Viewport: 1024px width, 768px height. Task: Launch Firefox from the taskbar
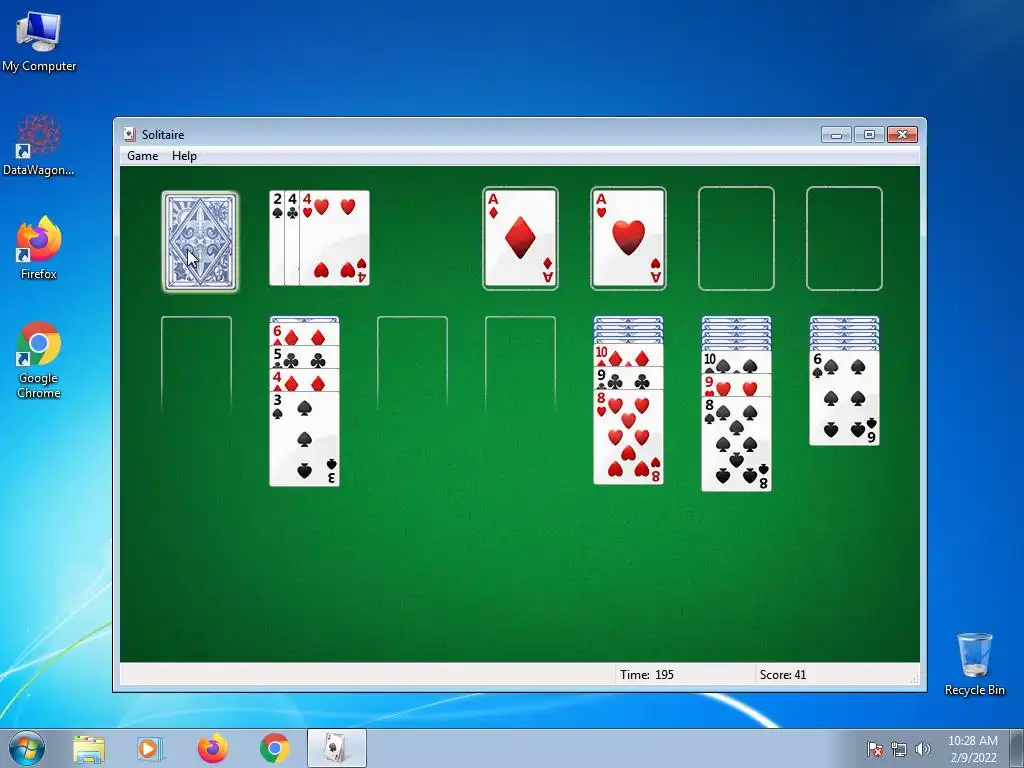(x=212, y=748)
